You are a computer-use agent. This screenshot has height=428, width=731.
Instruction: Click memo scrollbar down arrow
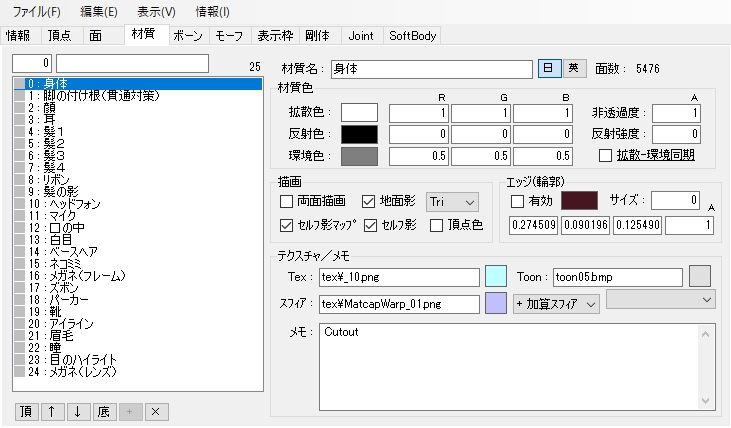click(705, 401)
